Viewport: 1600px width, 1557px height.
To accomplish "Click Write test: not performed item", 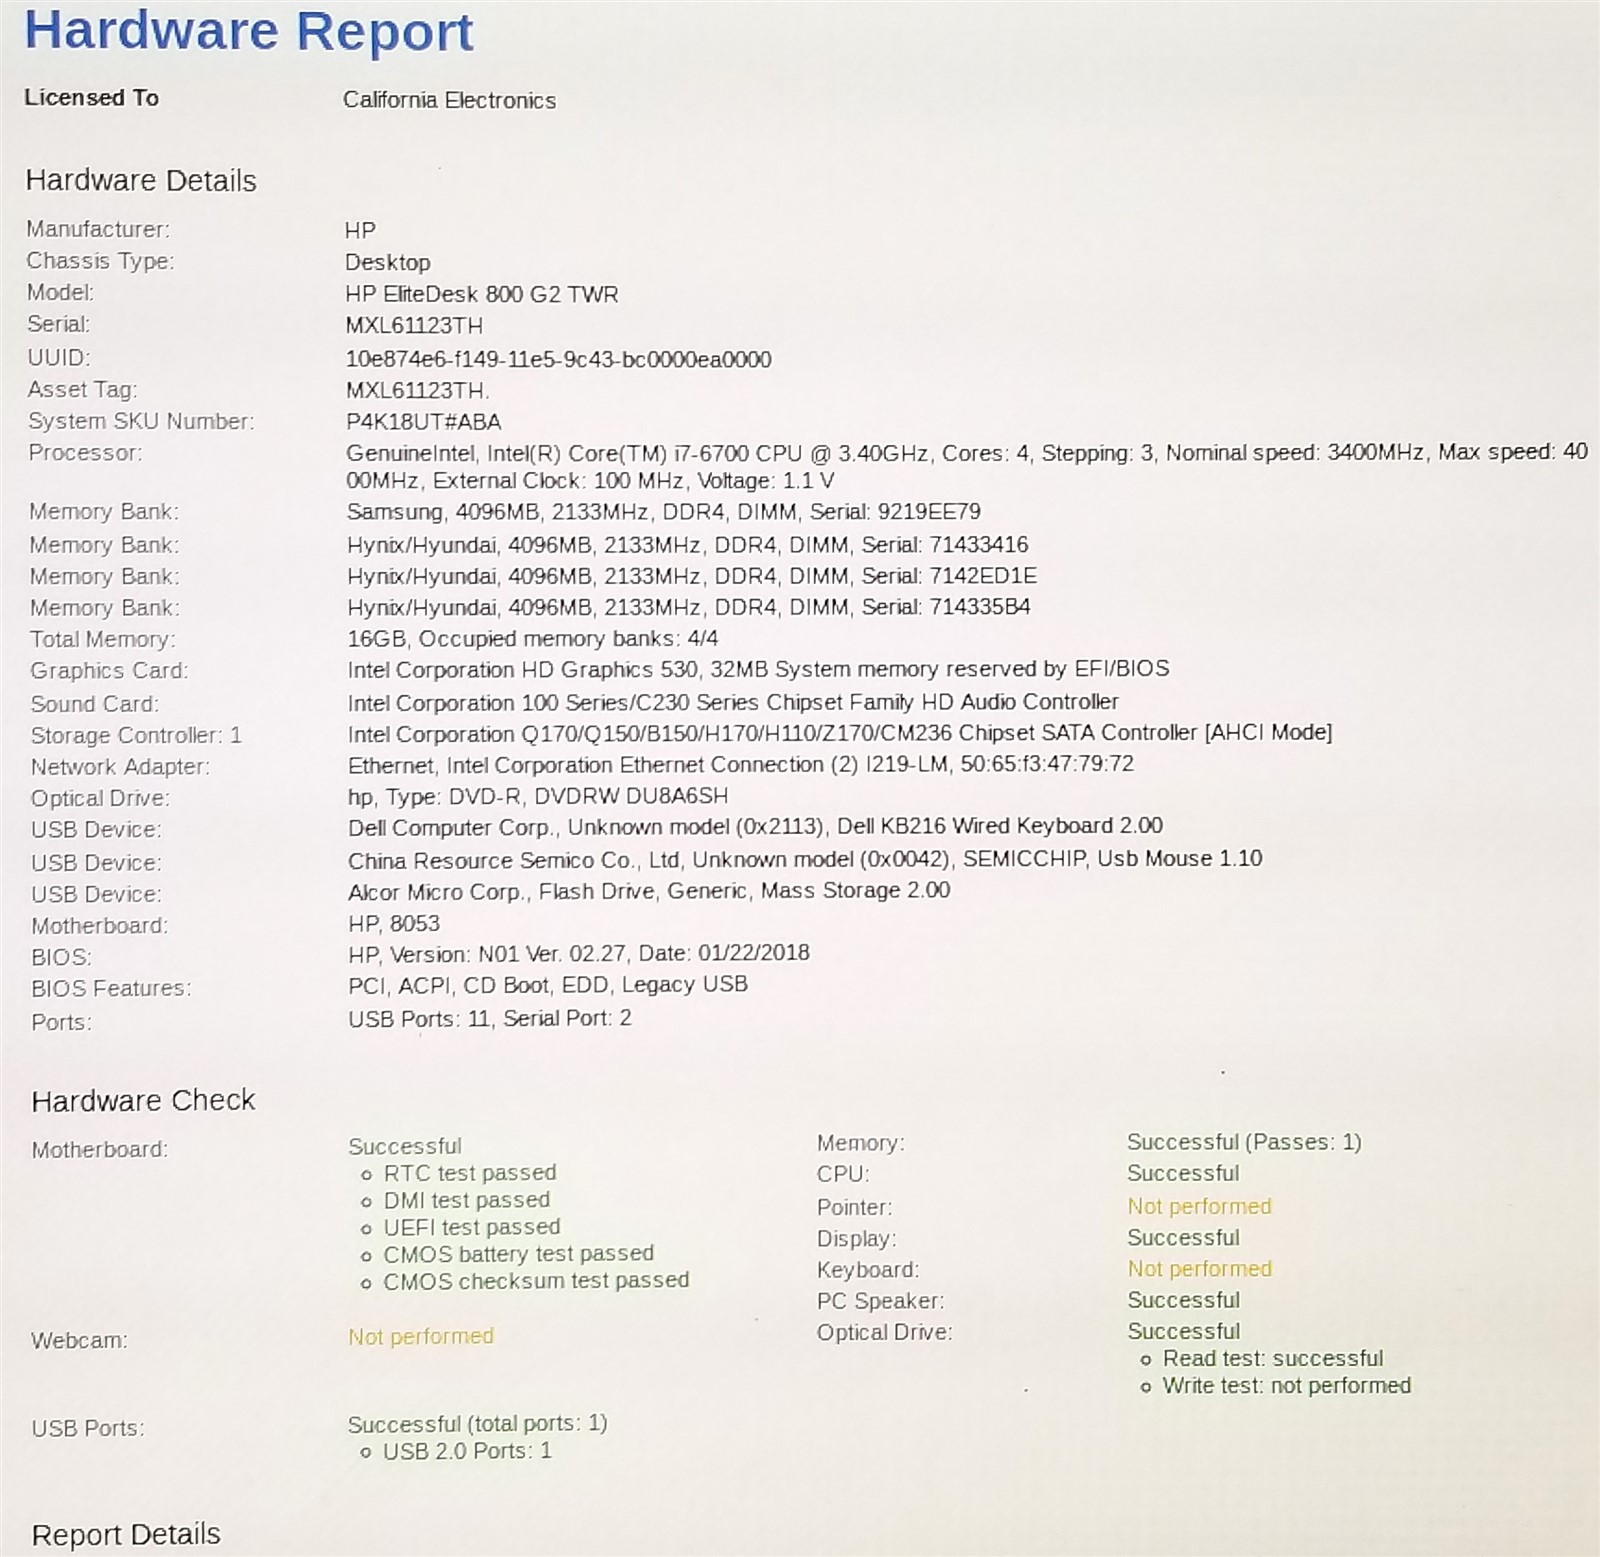I will [1287, 1386].
